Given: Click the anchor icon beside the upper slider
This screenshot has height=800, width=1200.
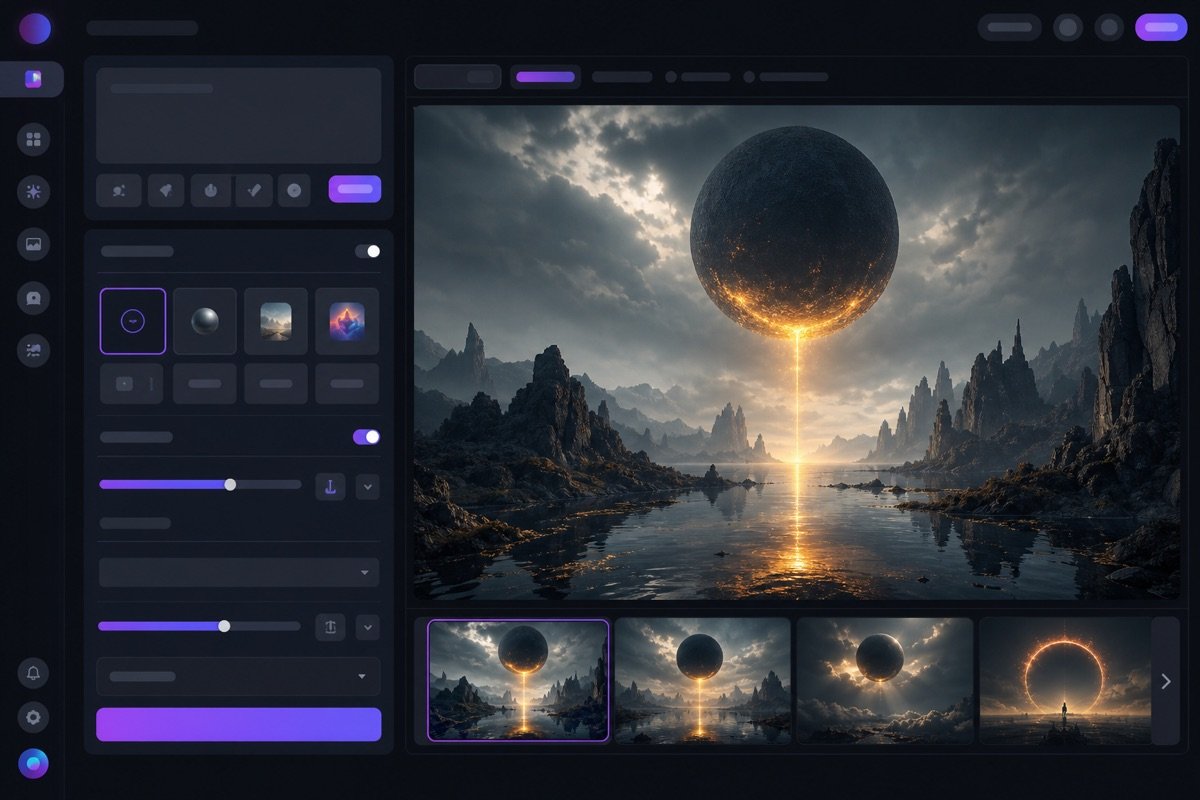Looking at the screenshot, I should (x=330, y=487).
